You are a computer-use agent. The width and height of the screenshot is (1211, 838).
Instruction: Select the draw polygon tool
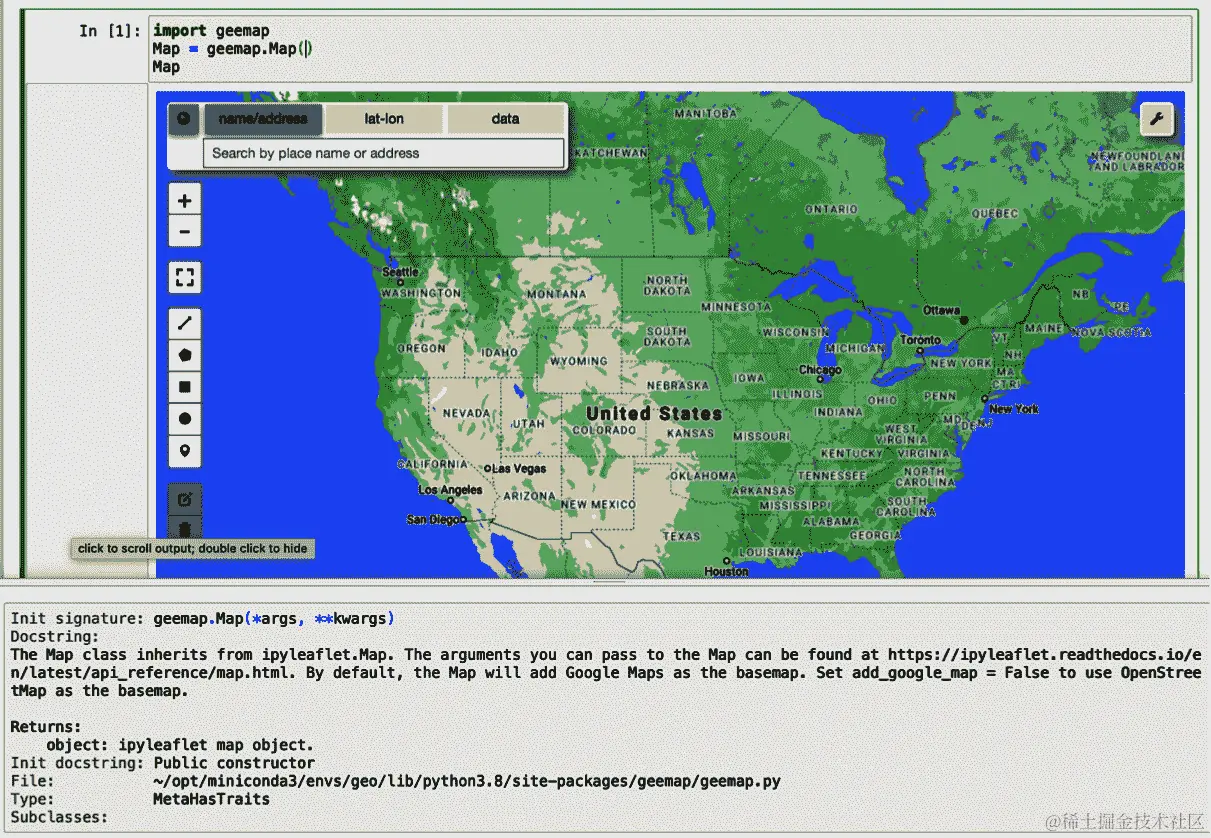pos(184,355)
